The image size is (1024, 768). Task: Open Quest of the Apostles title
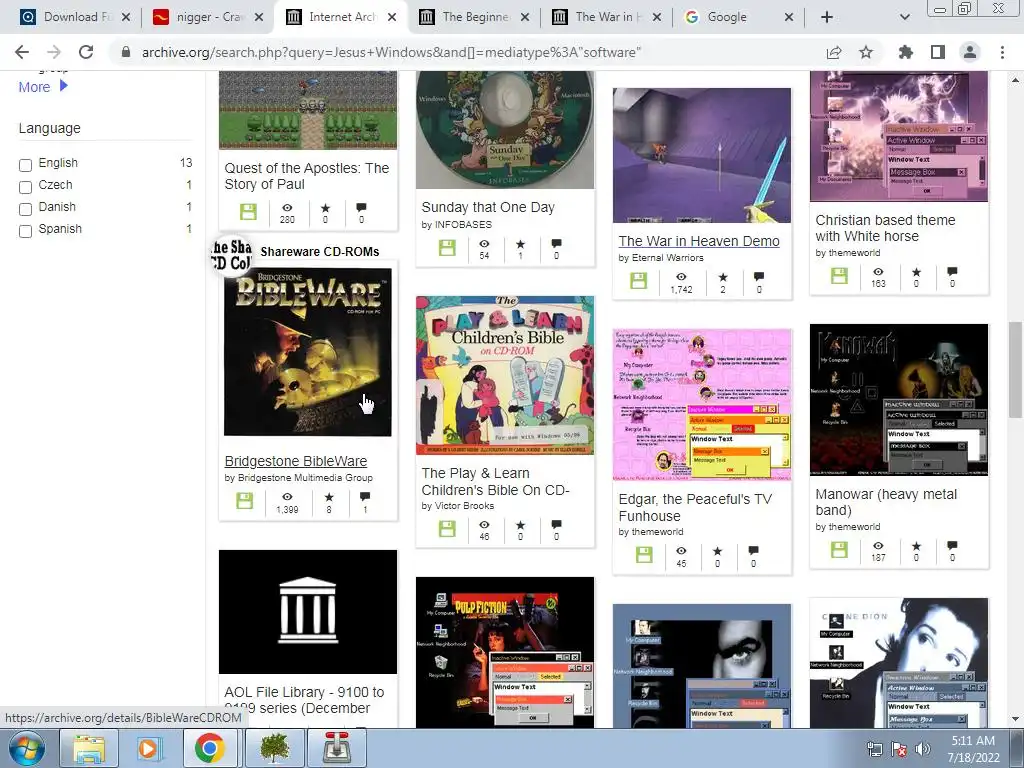coord(306,176)
